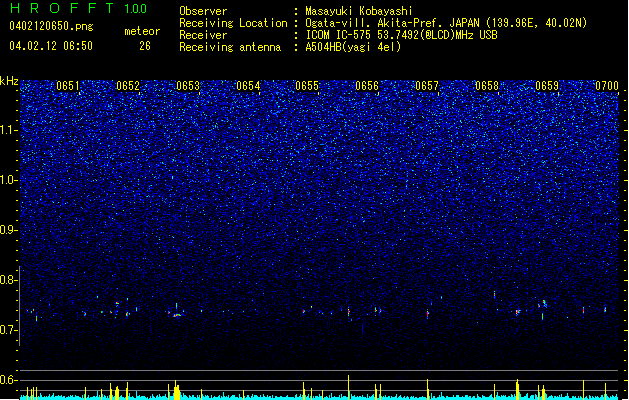Click the tall yellow power spike after 0655

click(349, 387)
